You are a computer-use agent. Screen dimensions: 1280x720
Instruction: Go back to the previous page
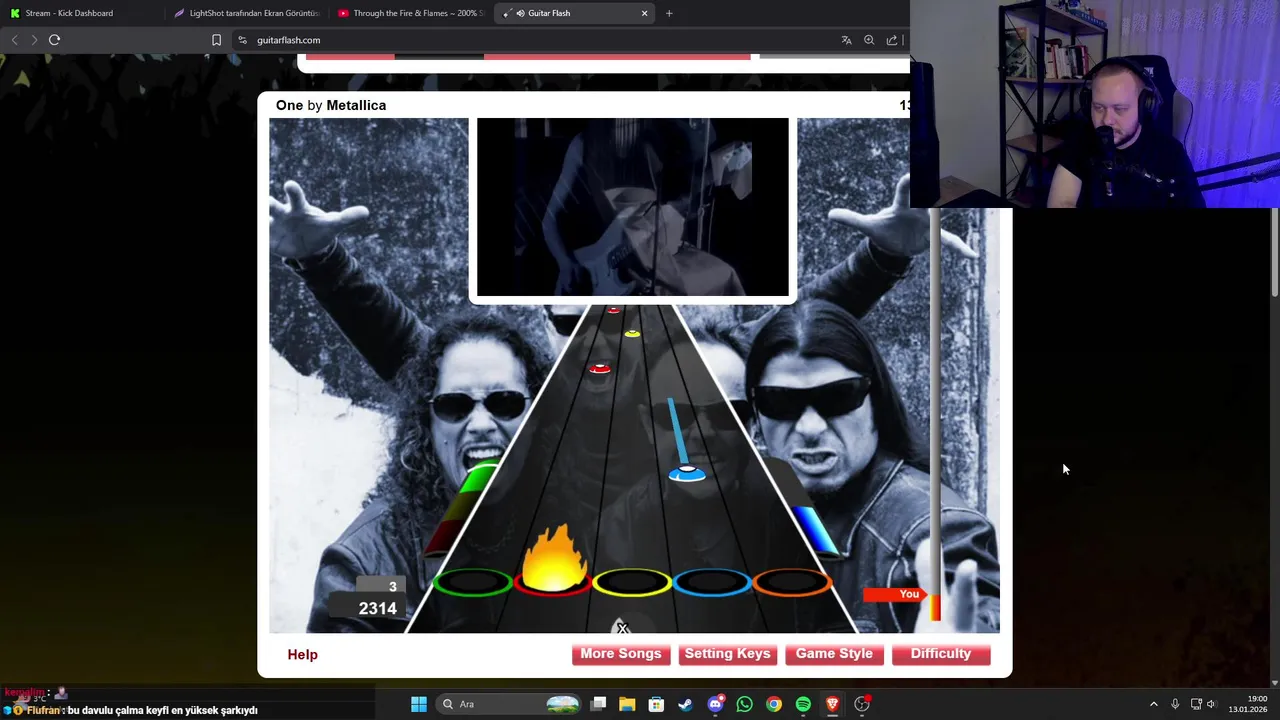[14, 40]
